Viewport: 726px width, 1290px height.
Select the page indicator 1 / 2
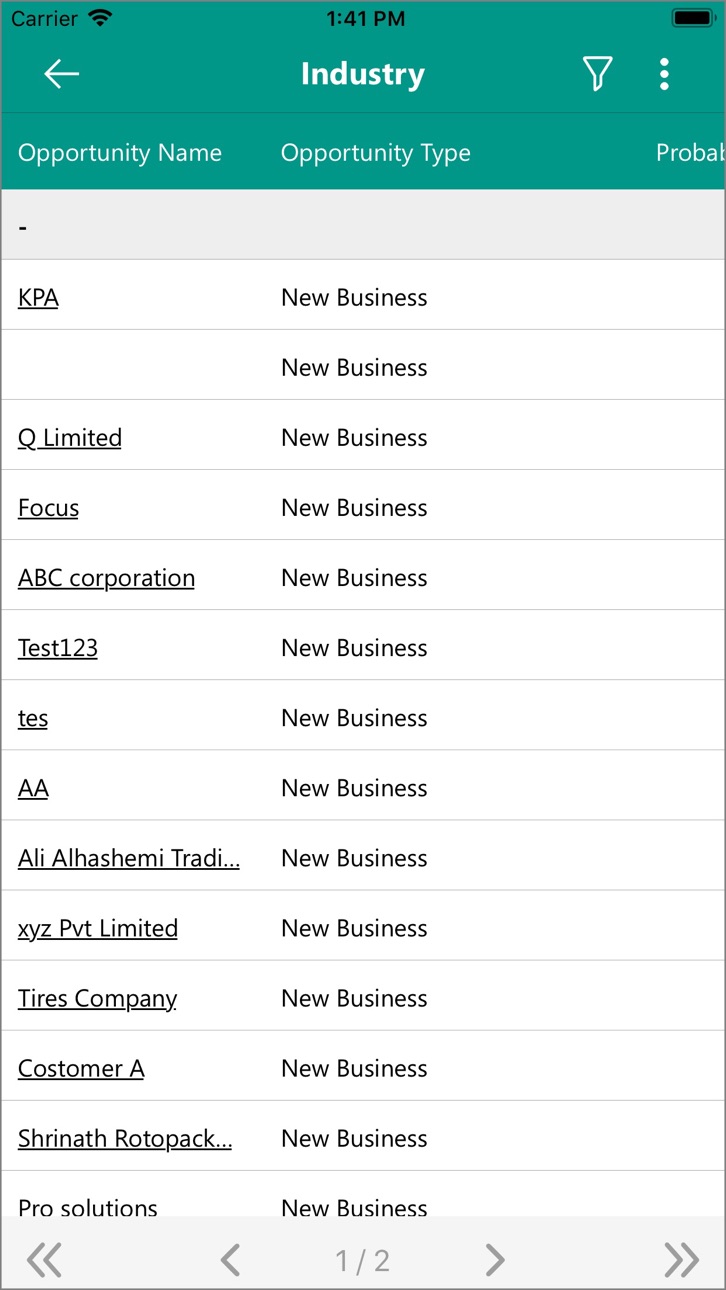click(x=363, y=1261)
